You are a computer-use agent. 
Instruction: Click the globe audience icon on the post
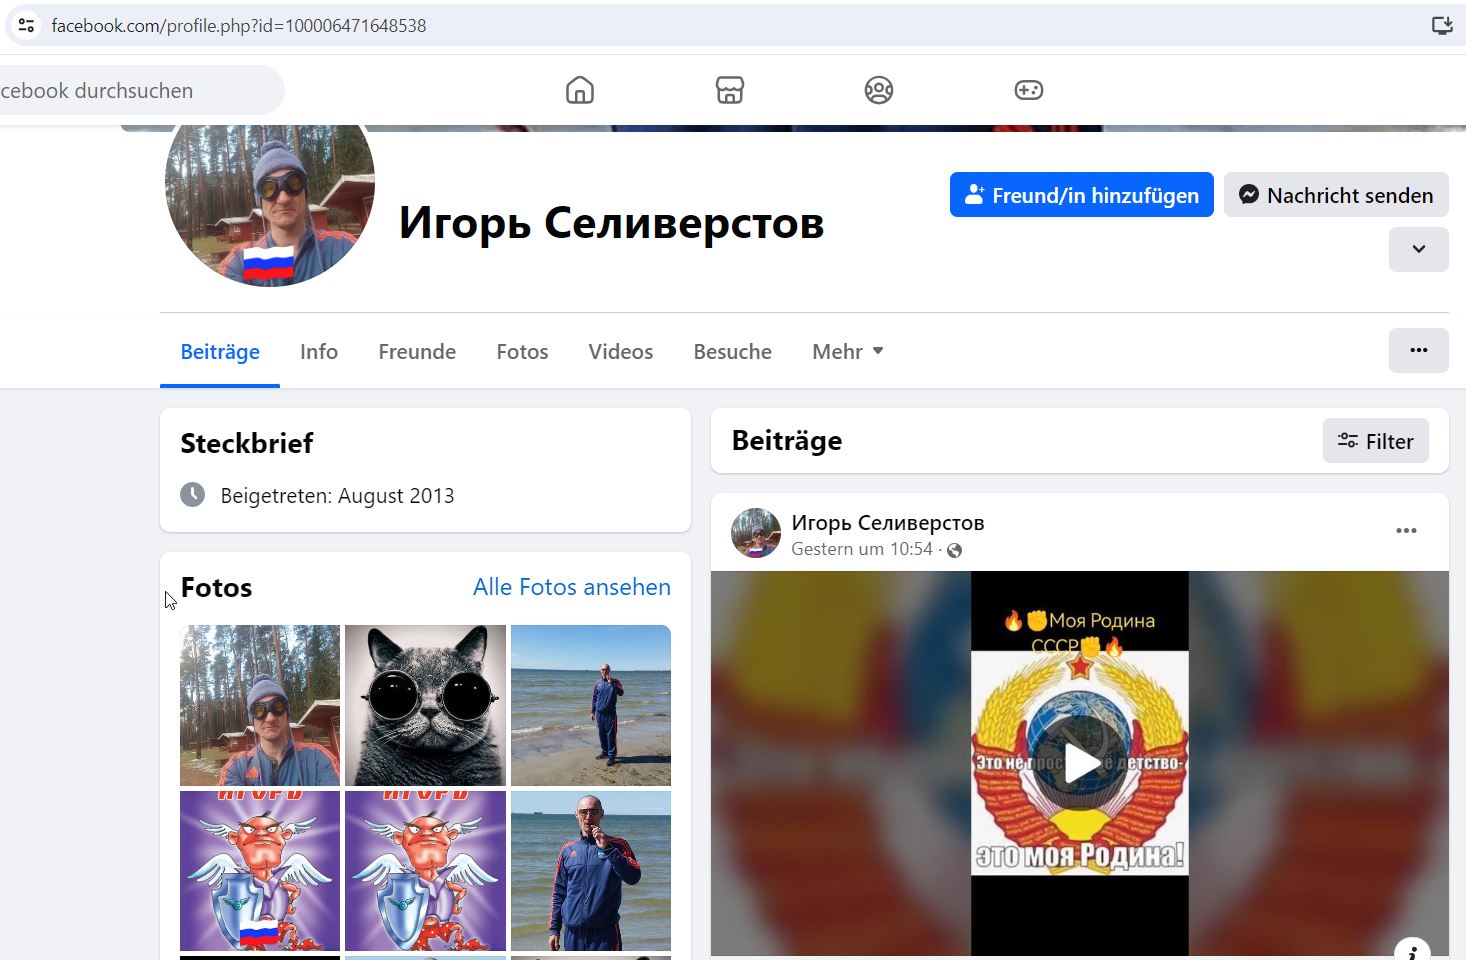click(954, 550)
